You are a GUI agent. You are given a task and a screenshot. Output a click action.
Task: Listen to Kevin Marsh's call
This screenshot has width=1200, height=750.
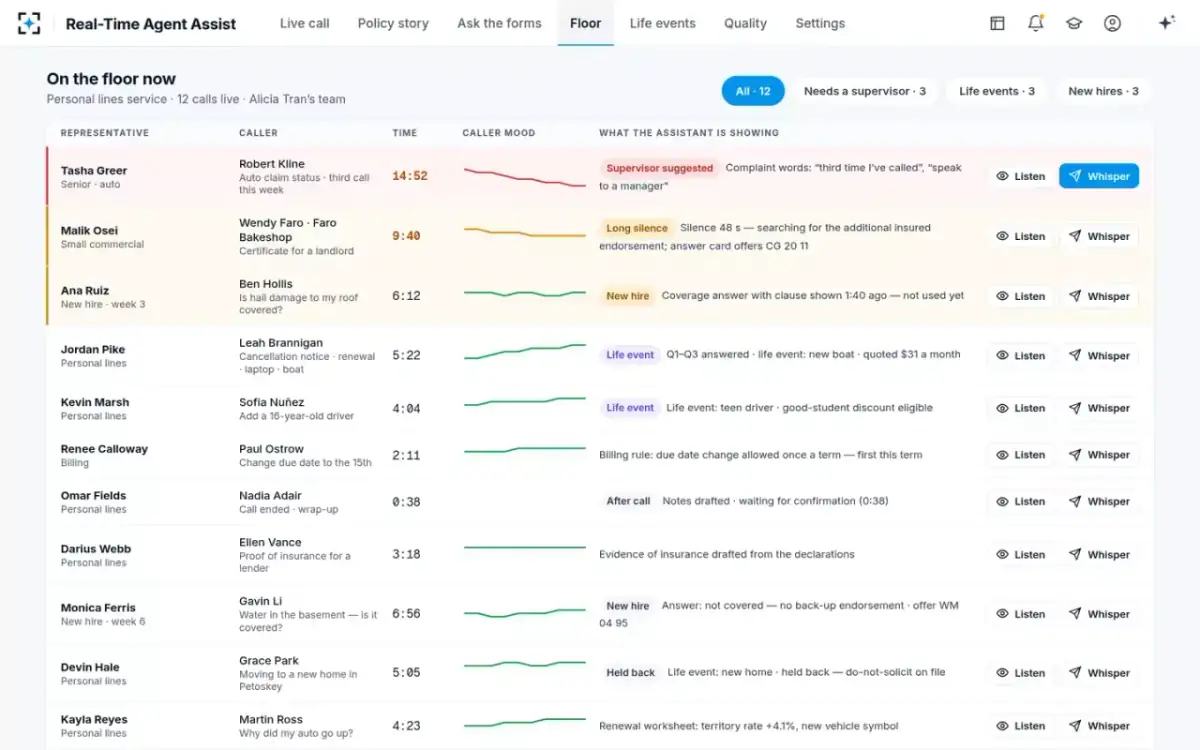pyautogui.click(x=1020, y=408)
